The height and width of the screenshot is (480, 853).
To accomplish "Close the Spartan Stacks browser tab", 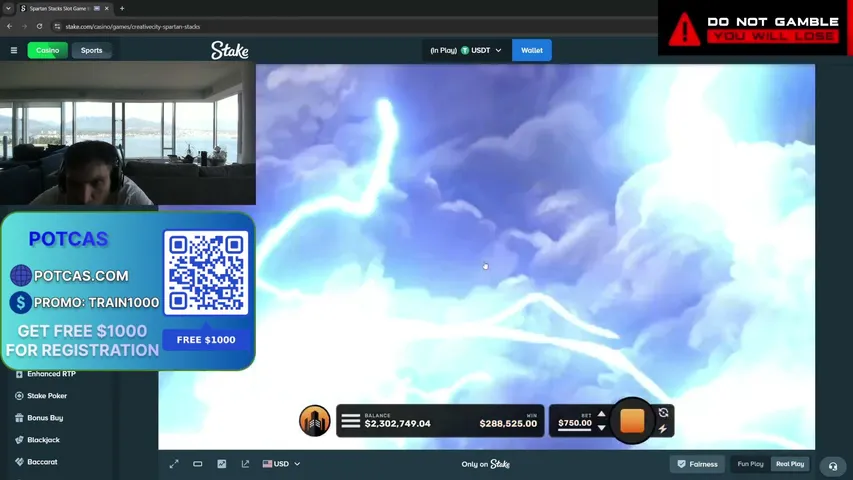I will 107,8.
